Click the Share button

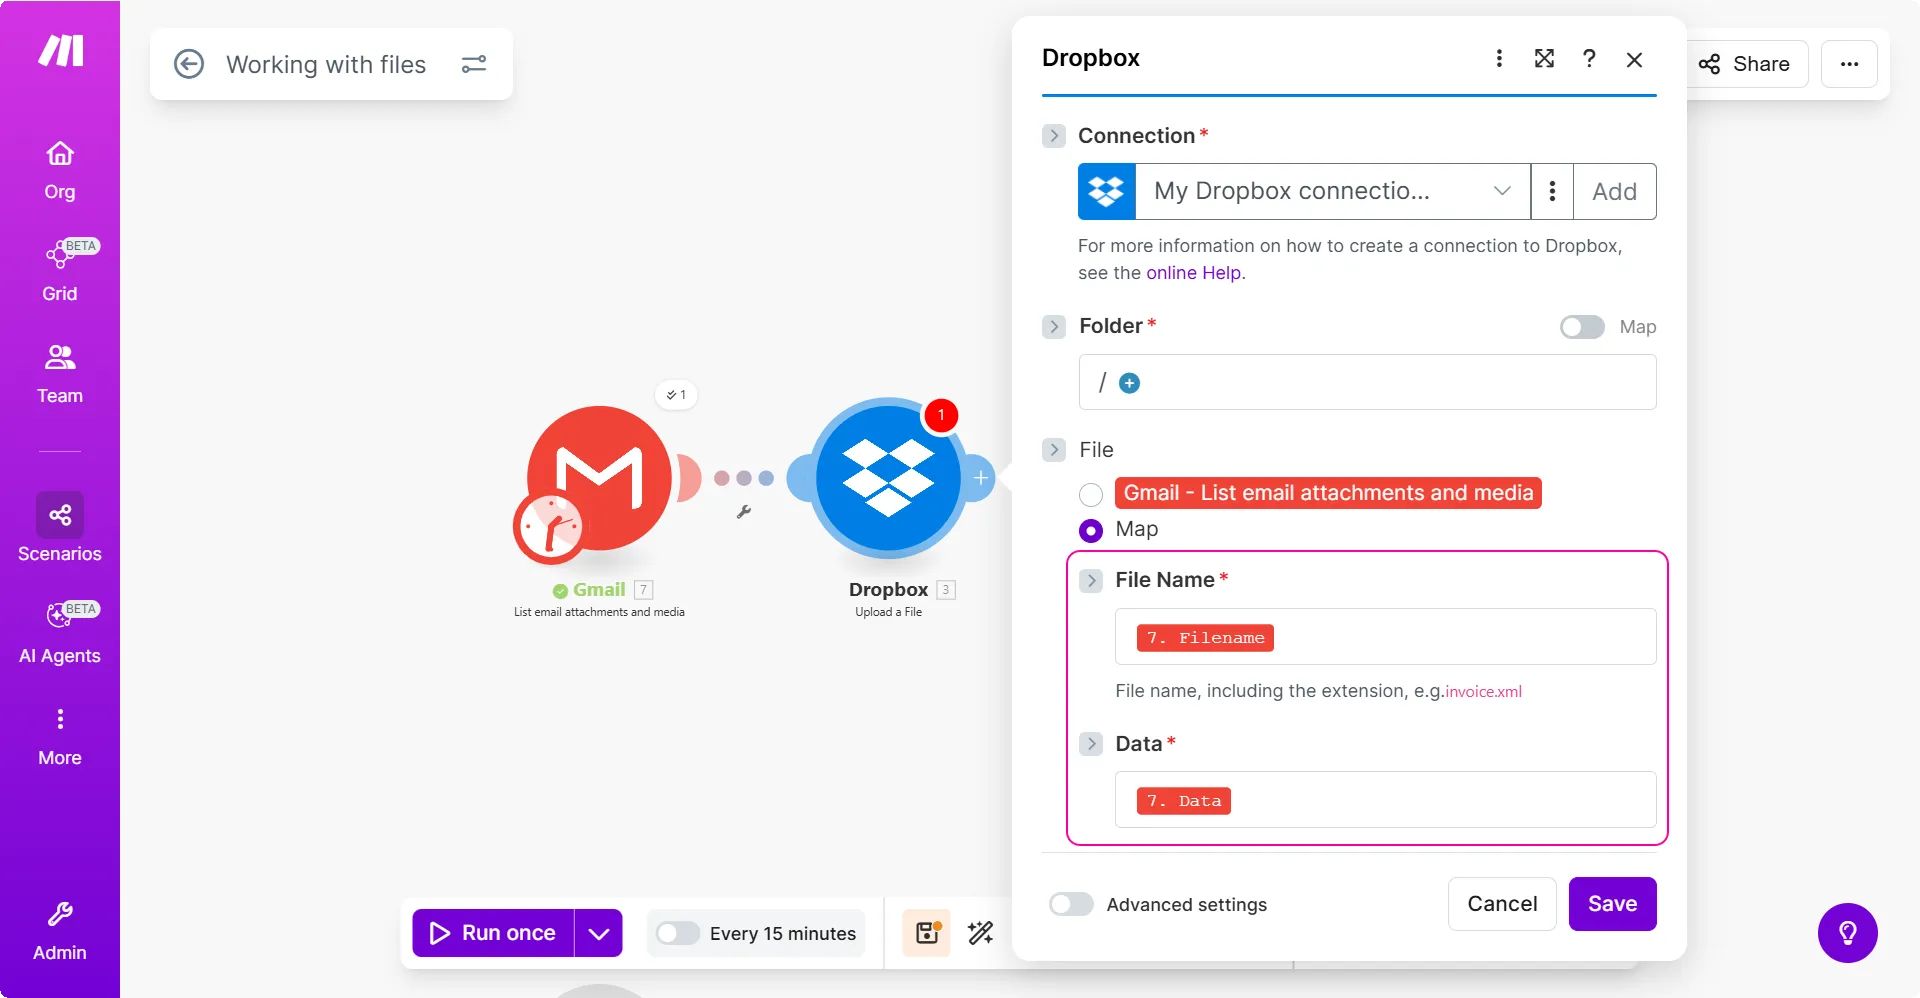1746,64
